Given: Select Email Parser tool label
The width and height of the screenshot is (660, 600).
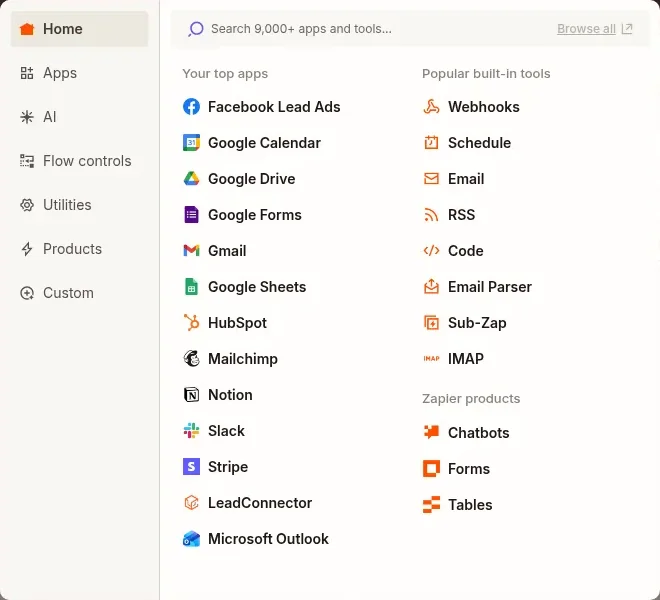Looking at the screenshot, I should click(x=490, y=287).
